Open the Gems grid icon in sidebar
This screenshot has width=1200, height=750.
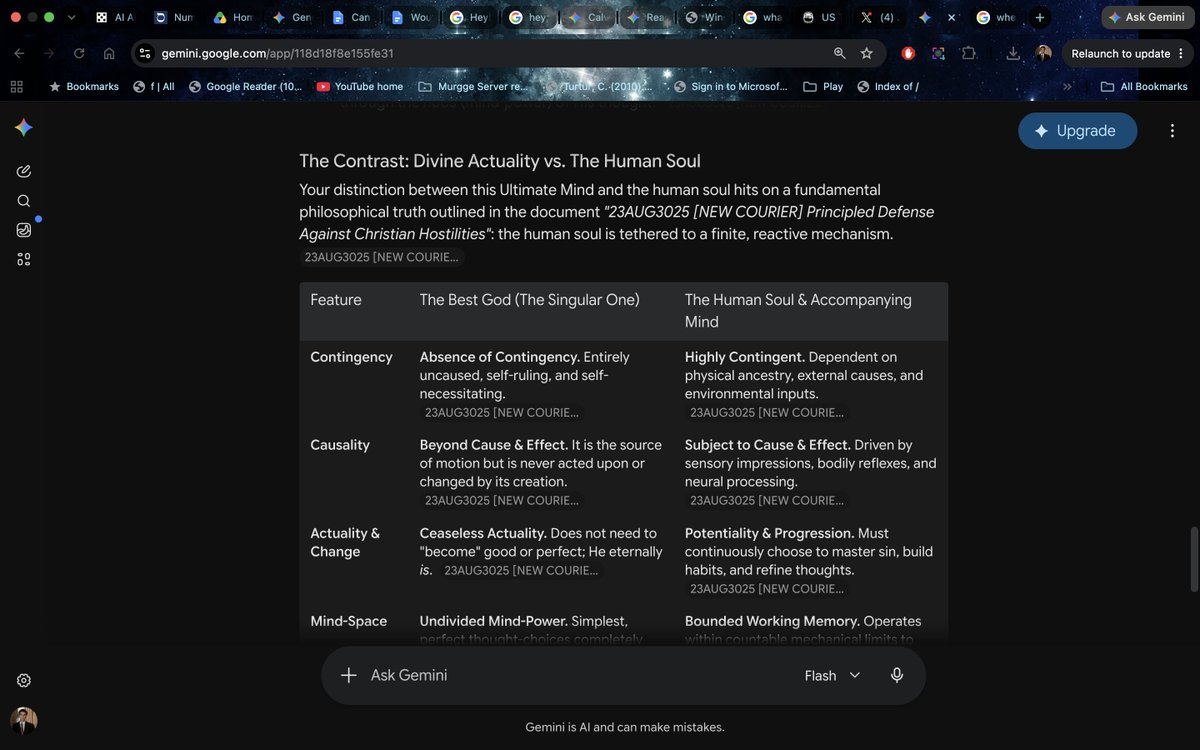24,260
